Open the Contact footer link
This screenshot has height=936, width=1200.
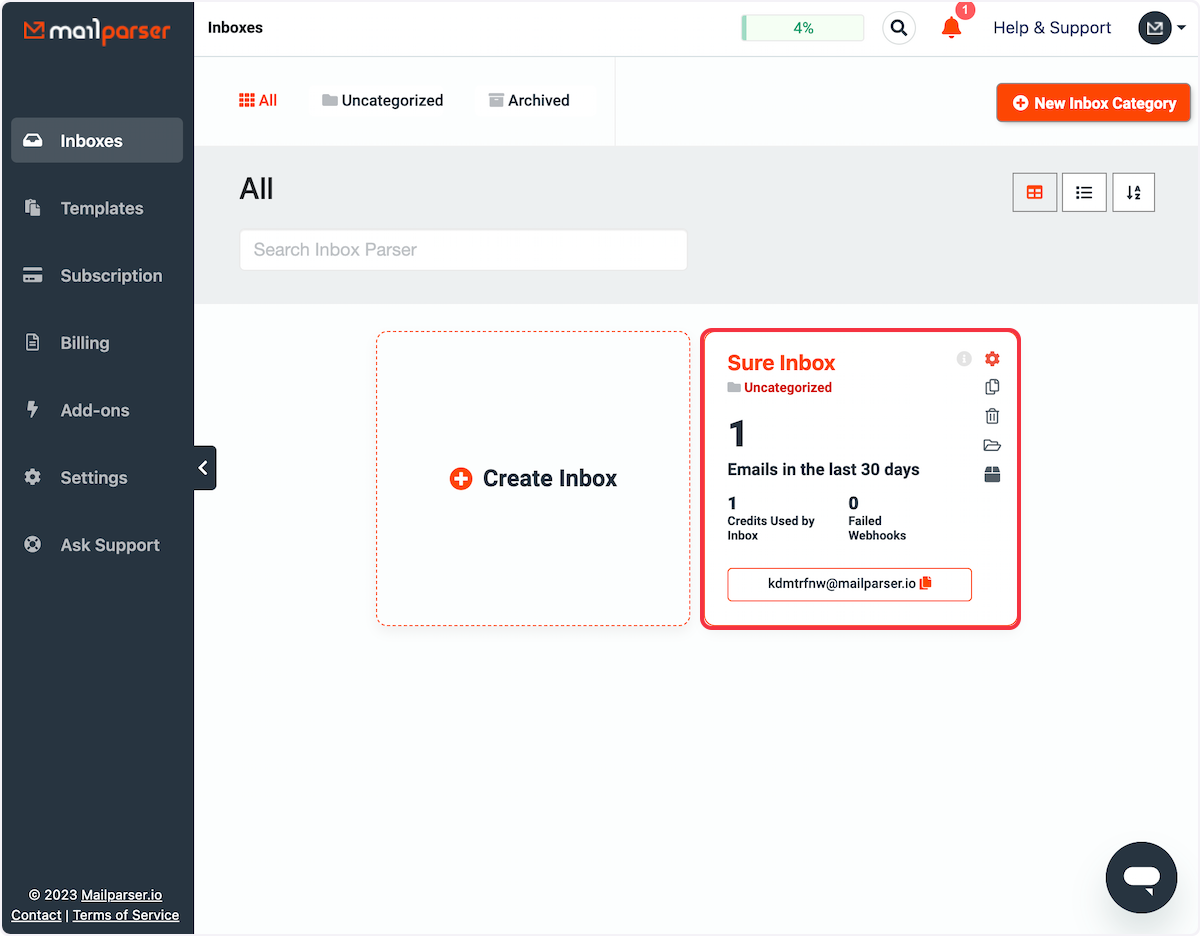(36, 915)
